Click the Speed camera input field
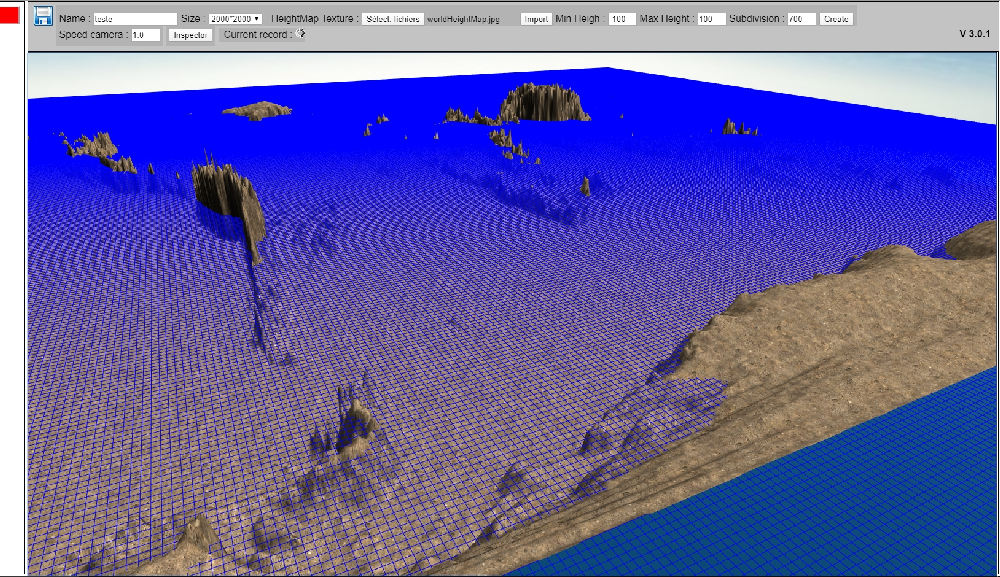The image size is (1000, 577). click(x=145, y=35)
